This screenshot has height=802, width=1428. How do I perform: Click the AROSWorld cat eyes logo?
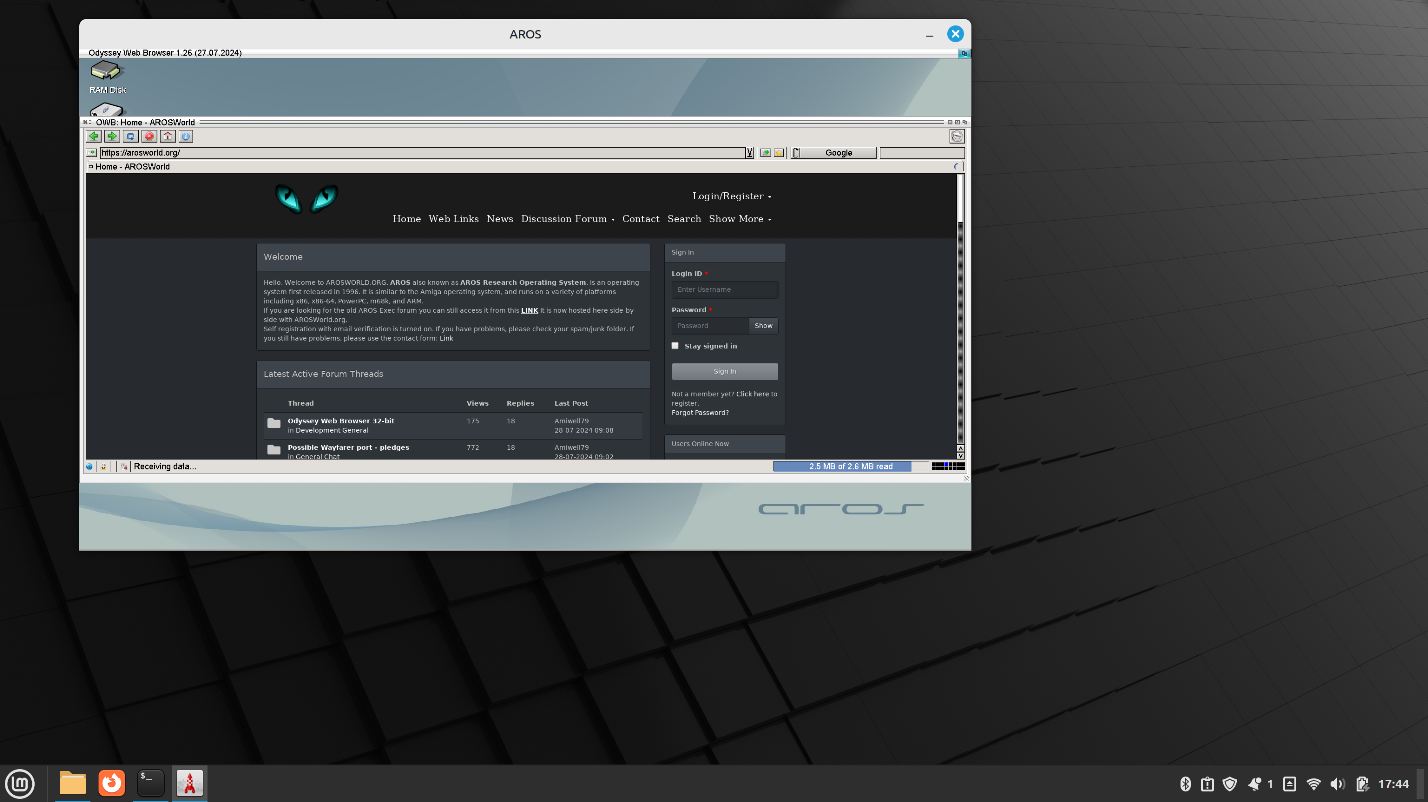[x=307, y=198]
